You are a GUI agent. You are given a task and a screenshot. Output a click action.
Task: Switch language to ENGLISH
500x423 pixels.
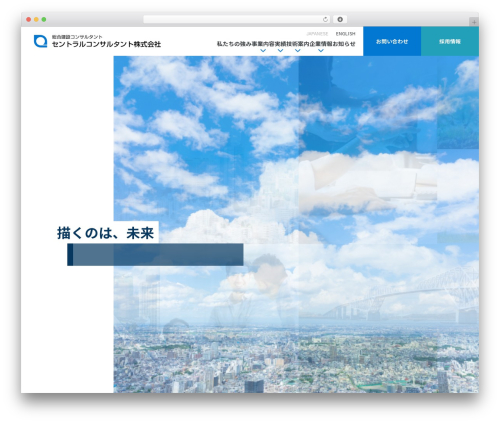[345, 34]
